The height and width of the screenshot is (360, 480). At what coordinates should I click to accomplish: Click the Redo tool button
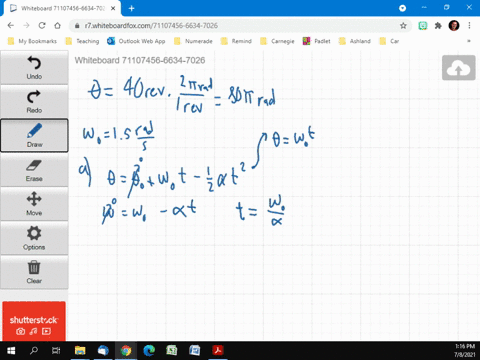click(34, 102)
